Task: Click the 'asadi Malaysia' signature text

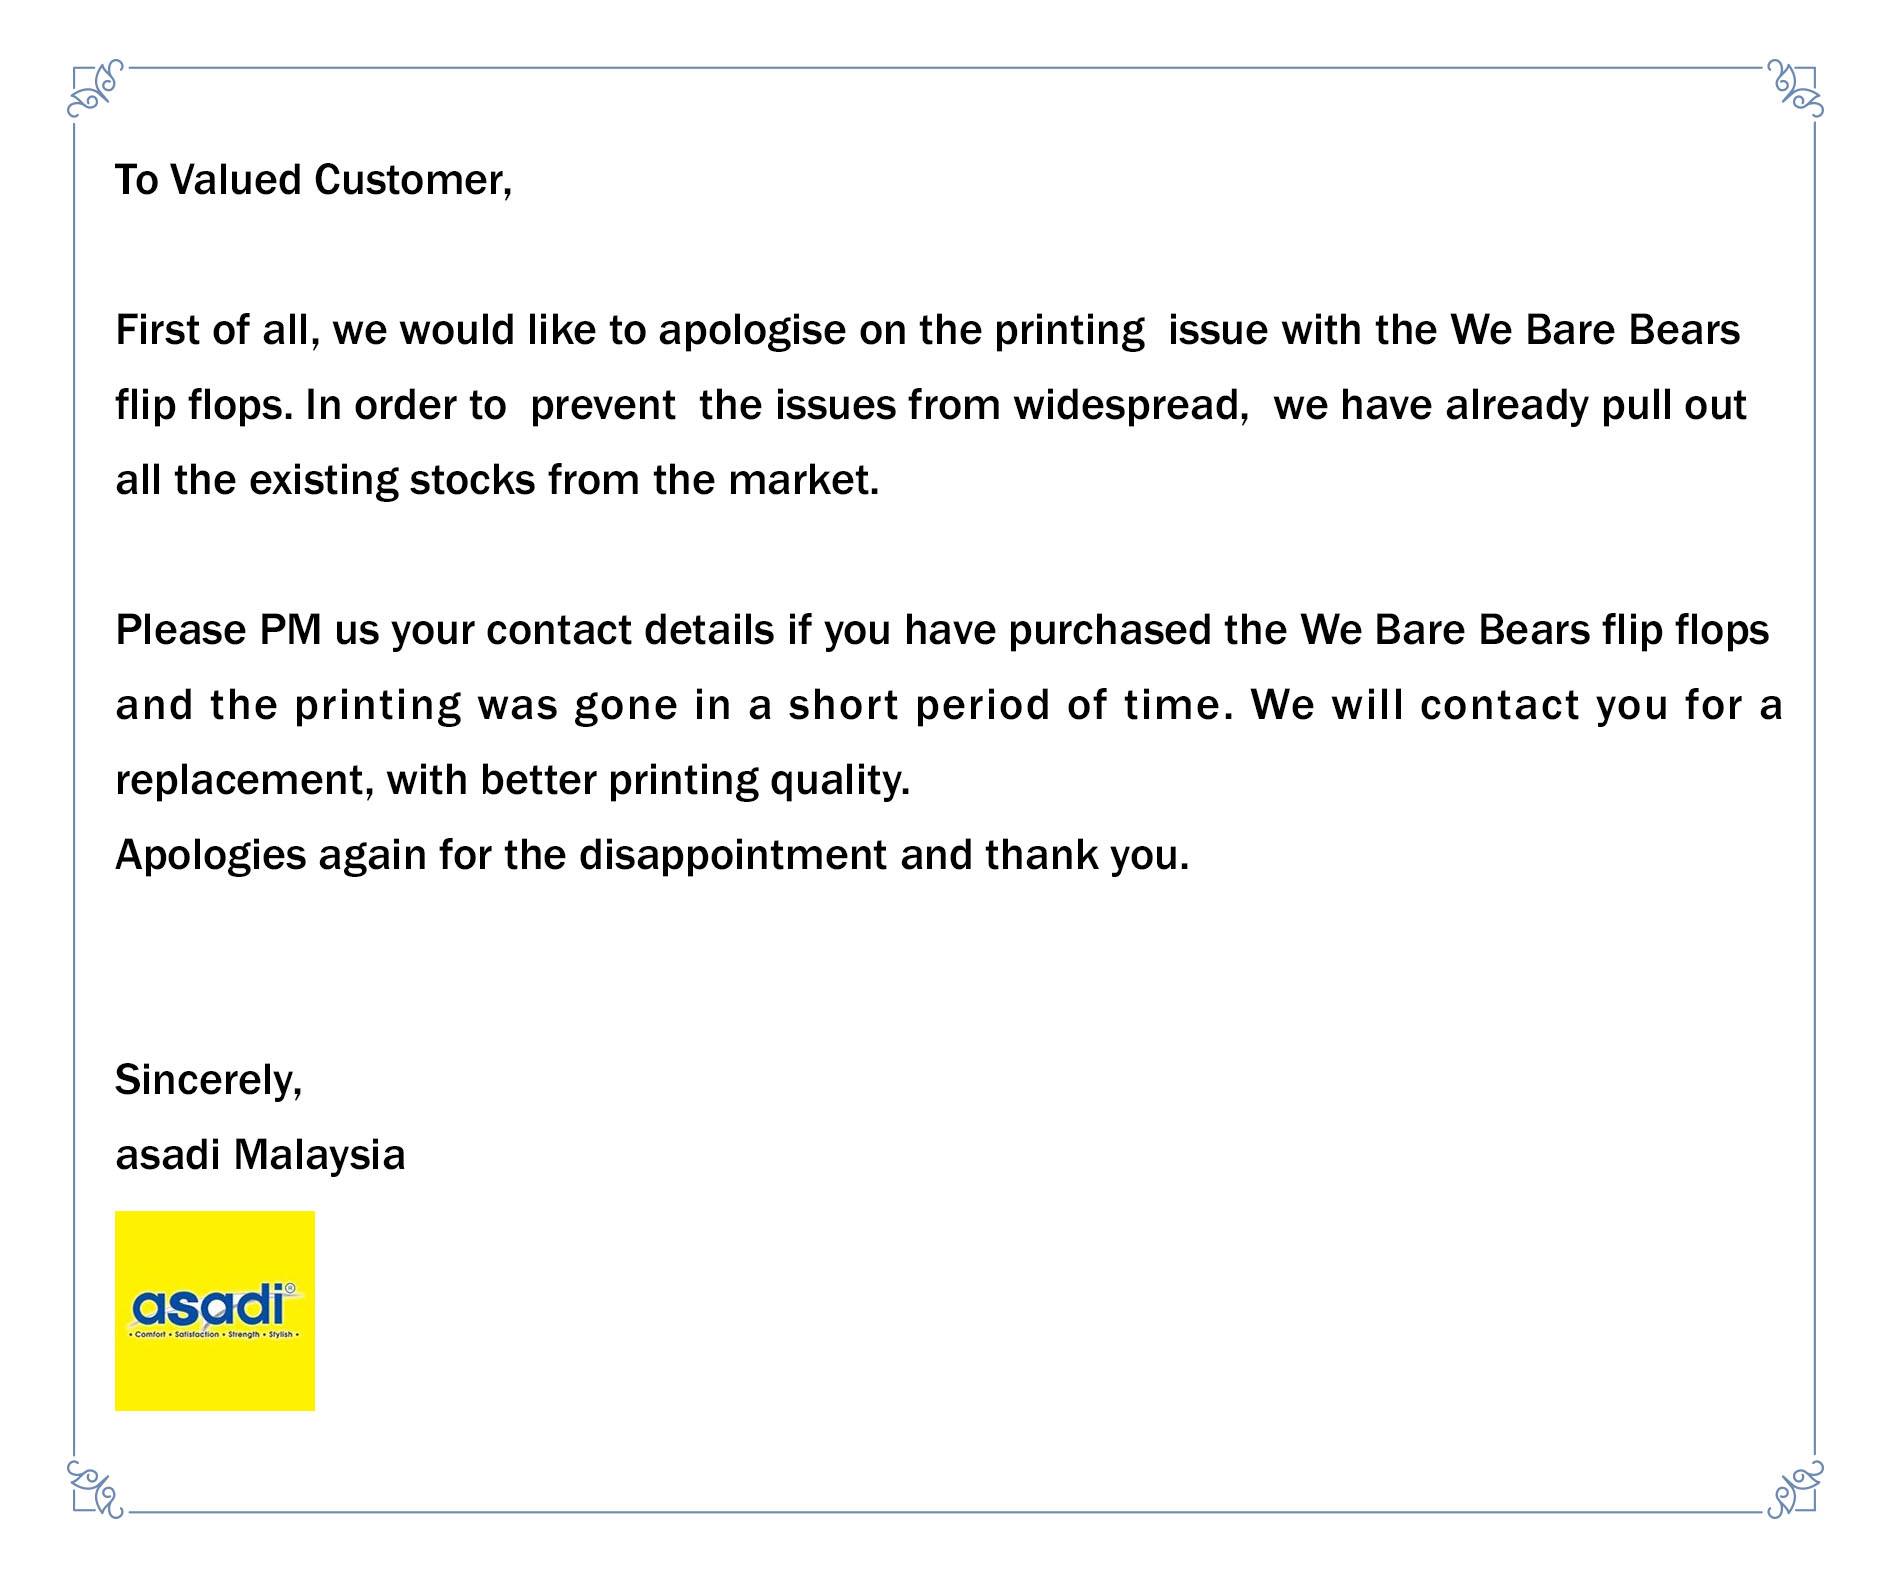Action: pyautogui.click(x=260, y=1156)
